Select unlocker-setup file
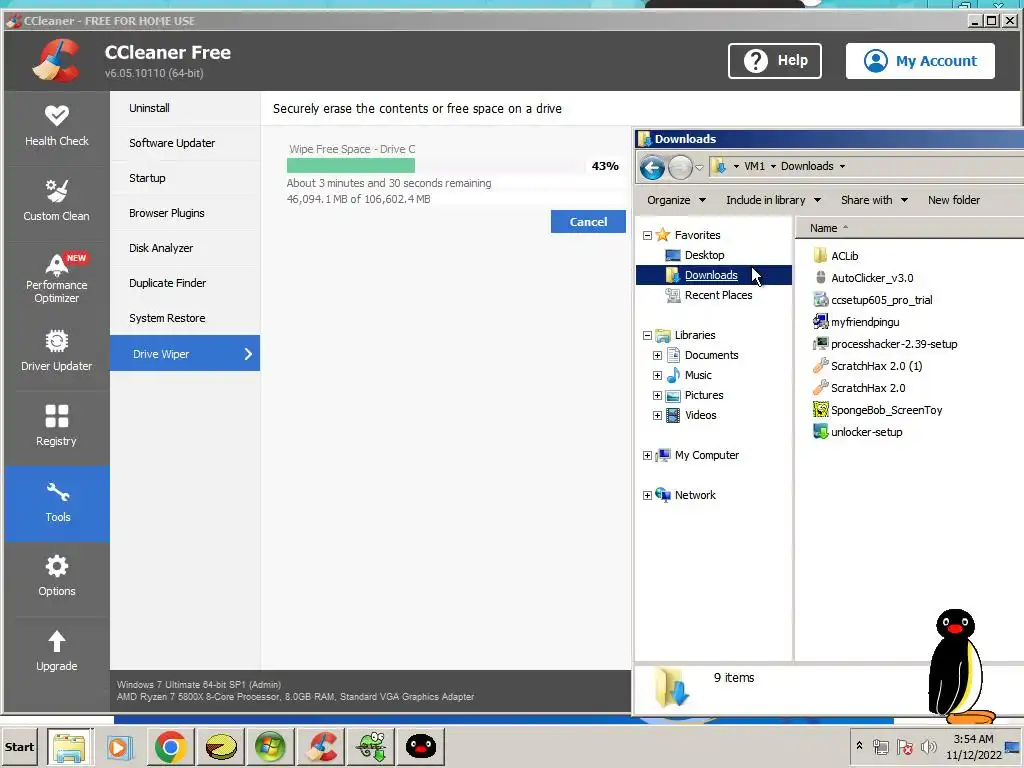 pyautogui.click(x=857, y=432)
